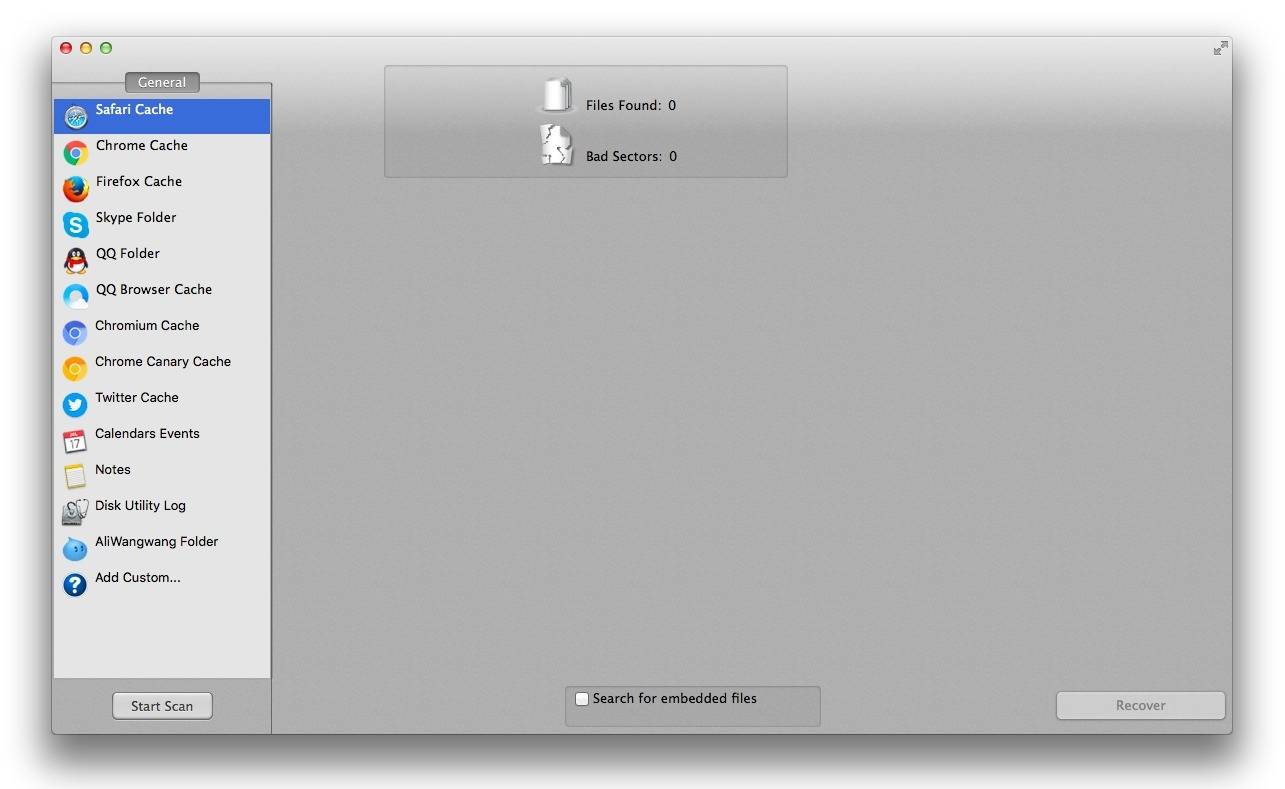
Task: Start the scan with Start Scan button
Action: tap(162, 706)
